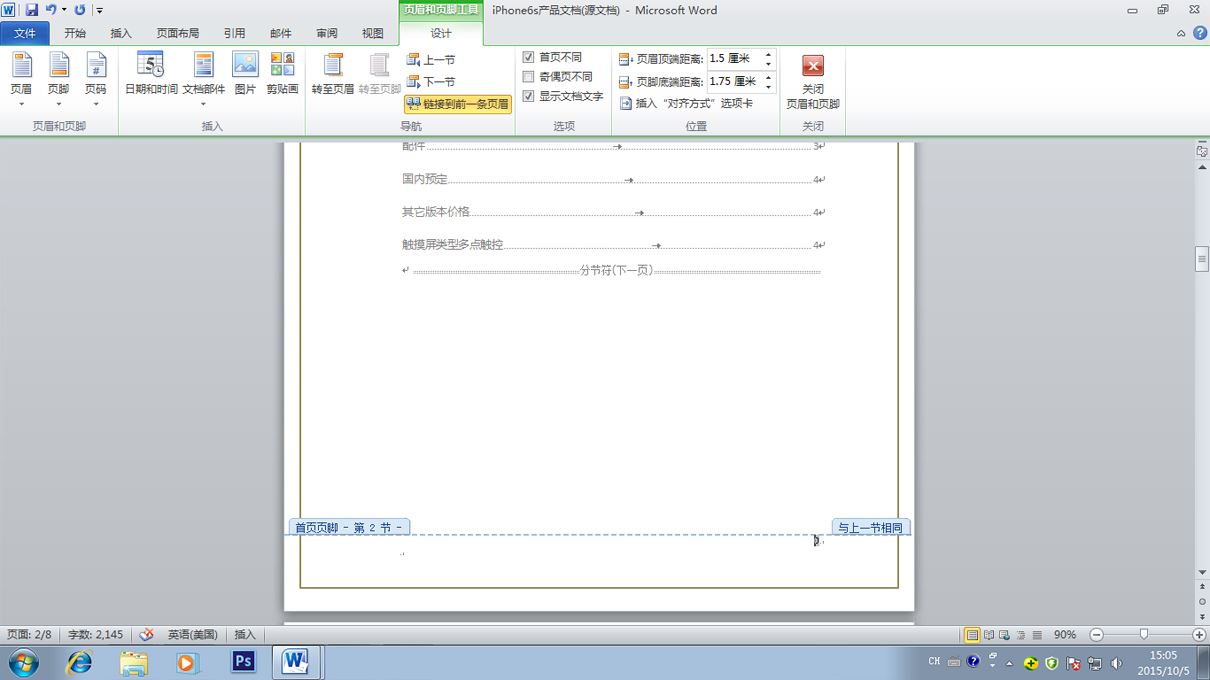Open the 页码 page number menu
This screenshot has width=1210, height=680.
(x=95, y=80)
